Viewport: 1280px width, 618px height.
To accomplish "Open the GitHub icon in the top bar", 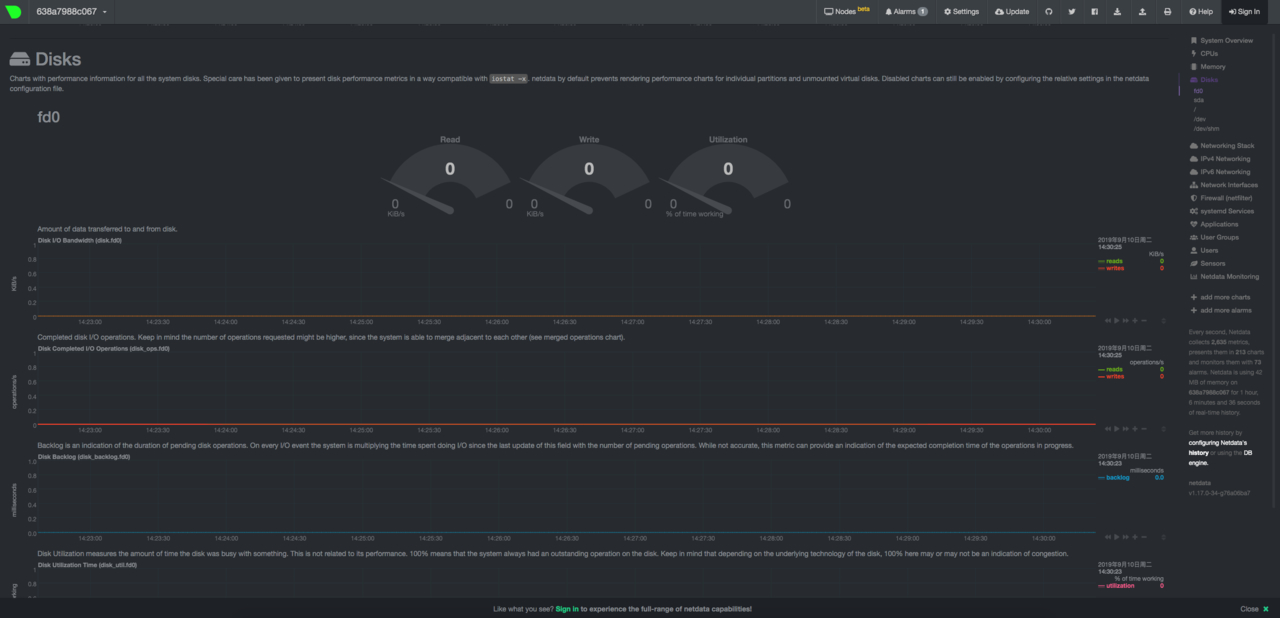I will click(1049, 12).
